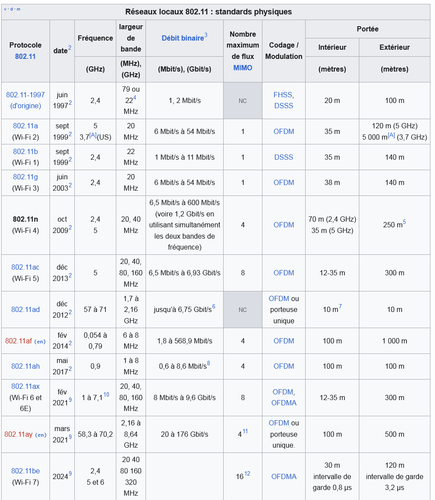Click the '38 m' interior range cell
This screenshot has width=435, height=500.
pos(332,183)
